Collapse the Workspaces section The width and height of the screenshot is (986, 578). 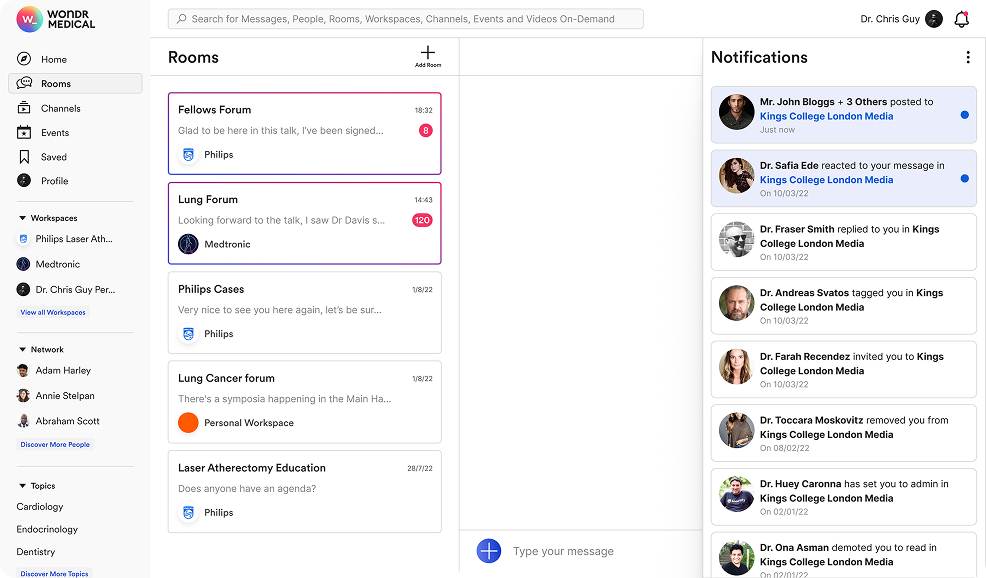(x=23, y=218)
